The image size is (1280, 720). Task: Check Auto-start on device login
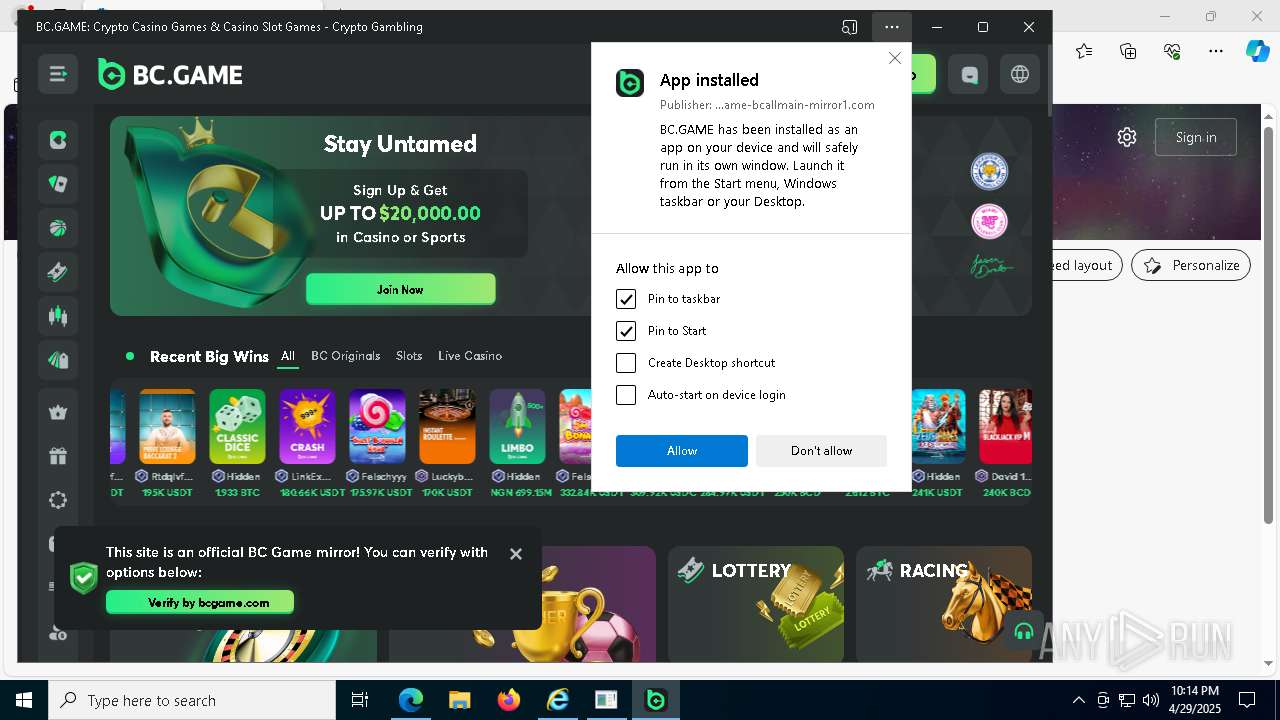tap(626, 395)
